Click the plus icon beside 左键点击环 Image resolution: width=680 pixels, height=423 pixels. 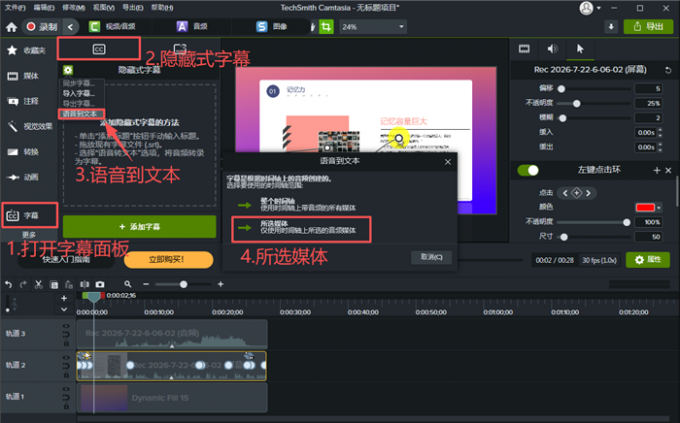657,171
